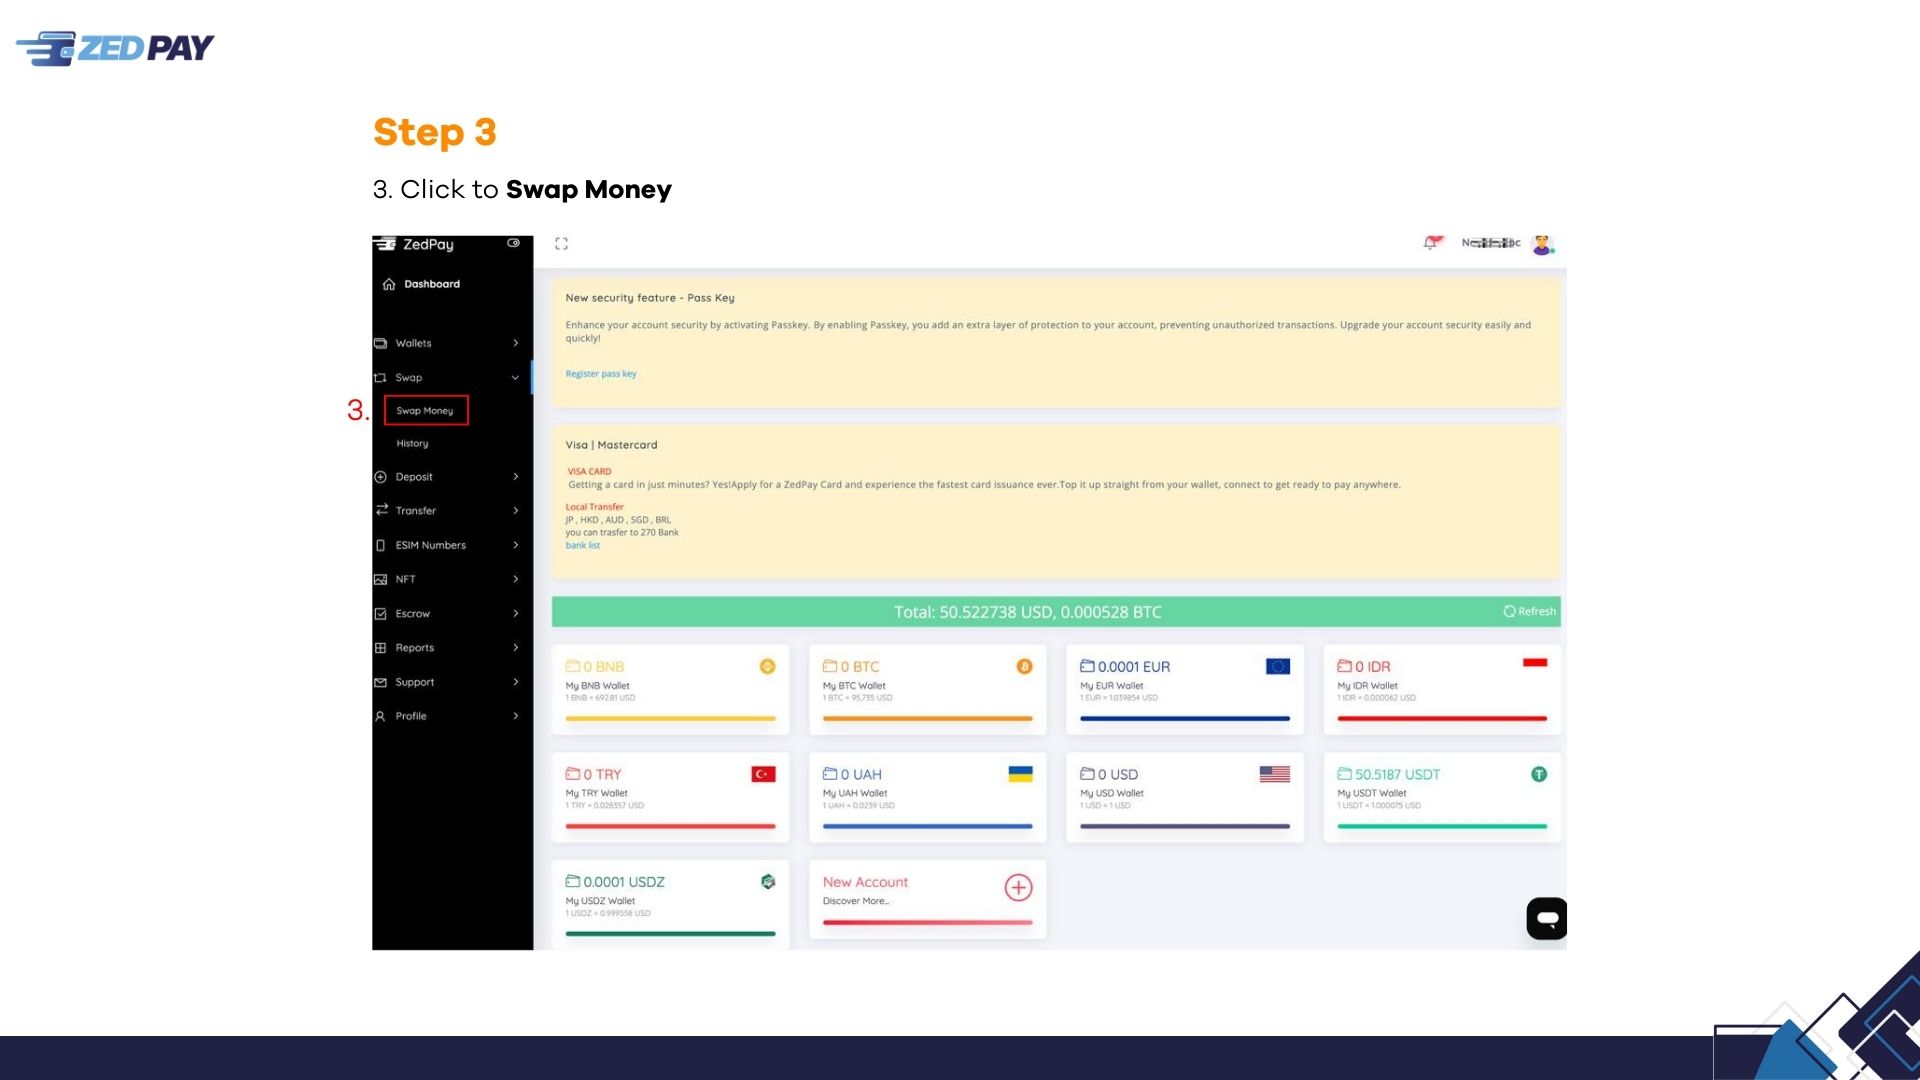The height and width of the screenshot is (1080, 1920).
Task: Click the USDZ coin icon
Action: [768, 882]
